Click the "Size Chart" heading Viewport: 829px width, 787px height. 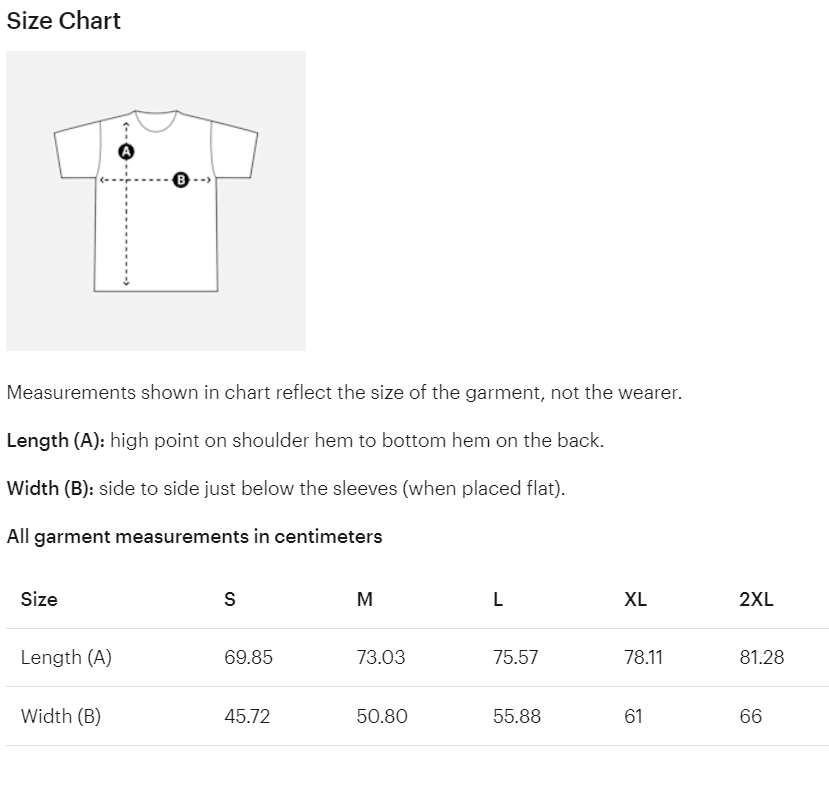point(63,21)
